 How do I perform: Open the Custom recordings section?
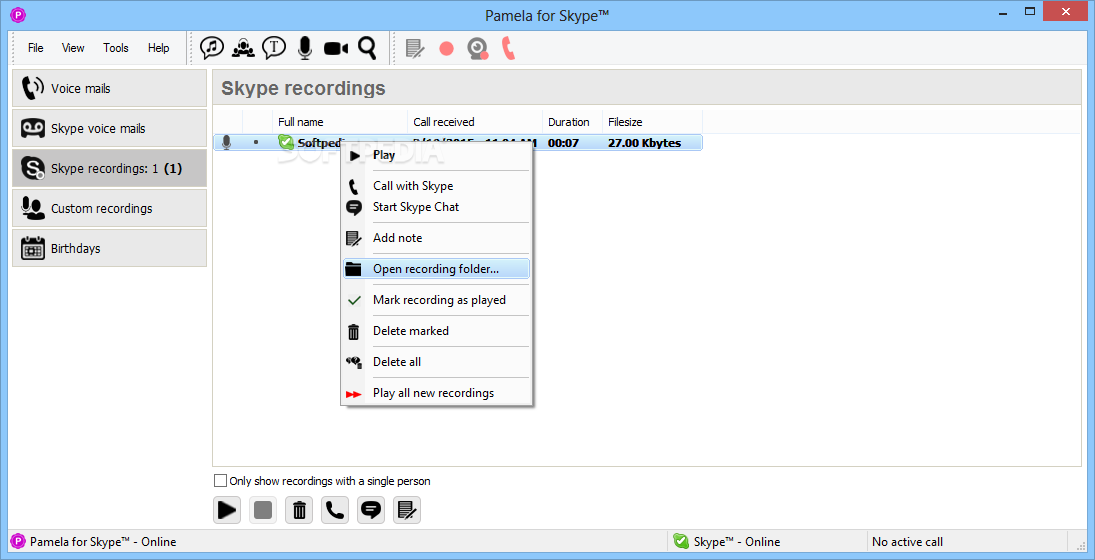coord(110,208)
